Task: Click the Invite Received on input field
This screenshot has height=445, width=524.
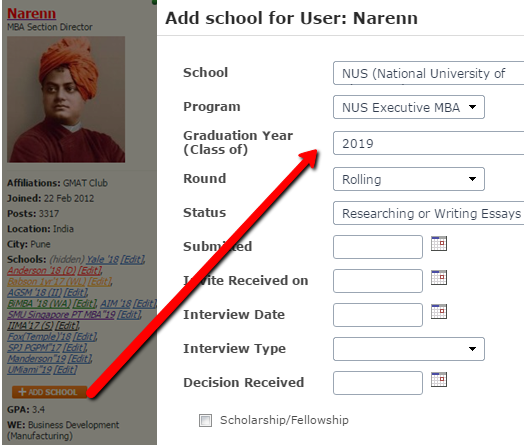Action: coord(378,281)
